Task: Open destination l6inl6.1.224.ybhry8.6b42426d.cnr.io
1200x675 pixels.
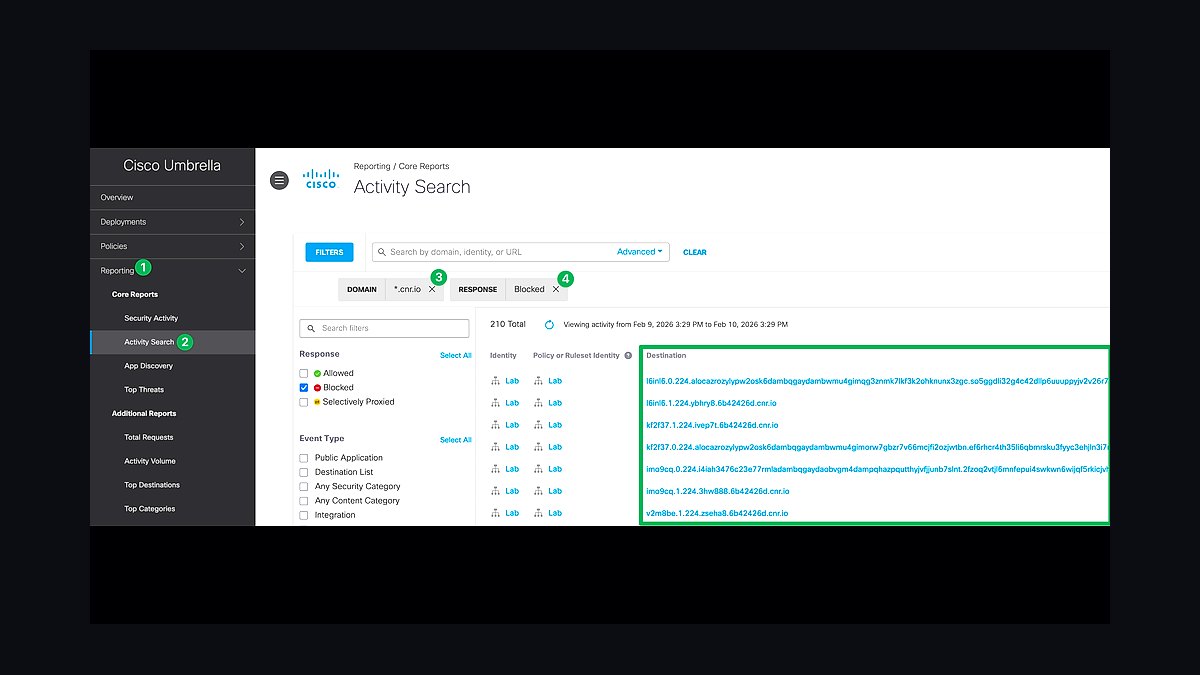Action: click(x=712, y=403)
